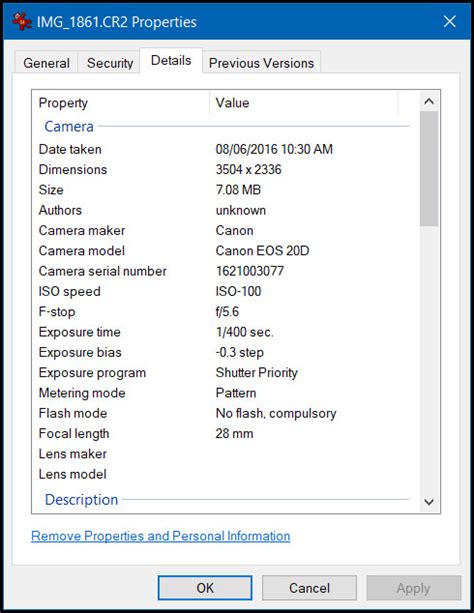The width and height of the screenshot is (474, 613).
Task: Select the Date taken property label
Action: [70, 149]
